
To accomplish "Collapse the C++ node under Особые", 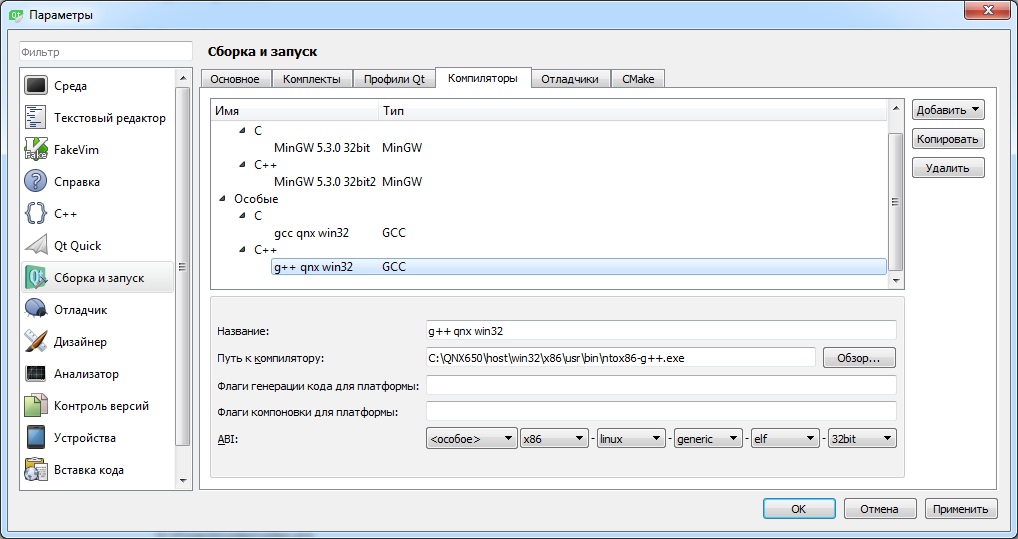I will 242,249.
